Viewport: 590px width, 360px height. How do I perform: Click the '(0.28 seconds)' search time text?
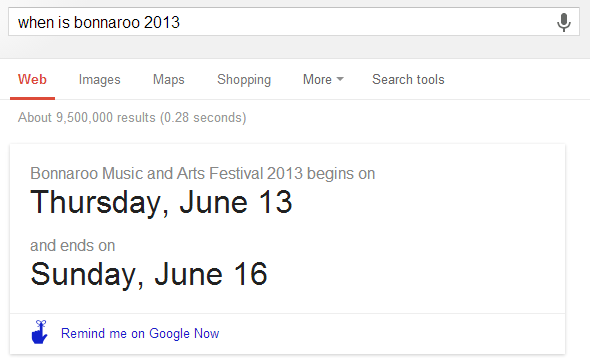203,117
